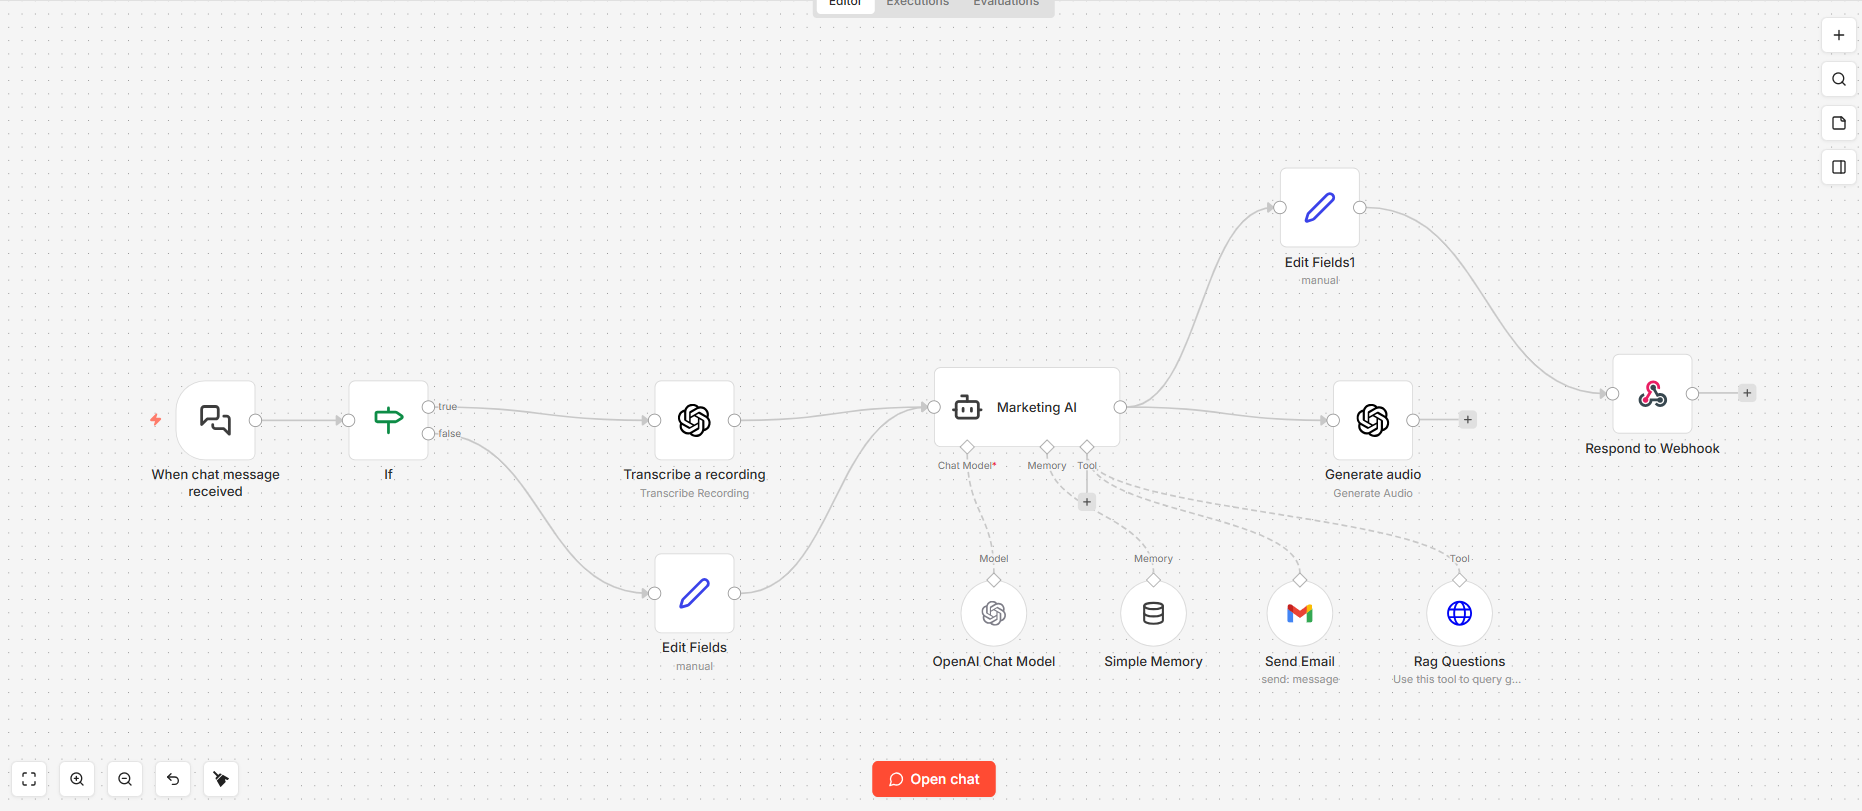Switch to the Executions tab
1862x811 pixels.
[x=917, y=4]
